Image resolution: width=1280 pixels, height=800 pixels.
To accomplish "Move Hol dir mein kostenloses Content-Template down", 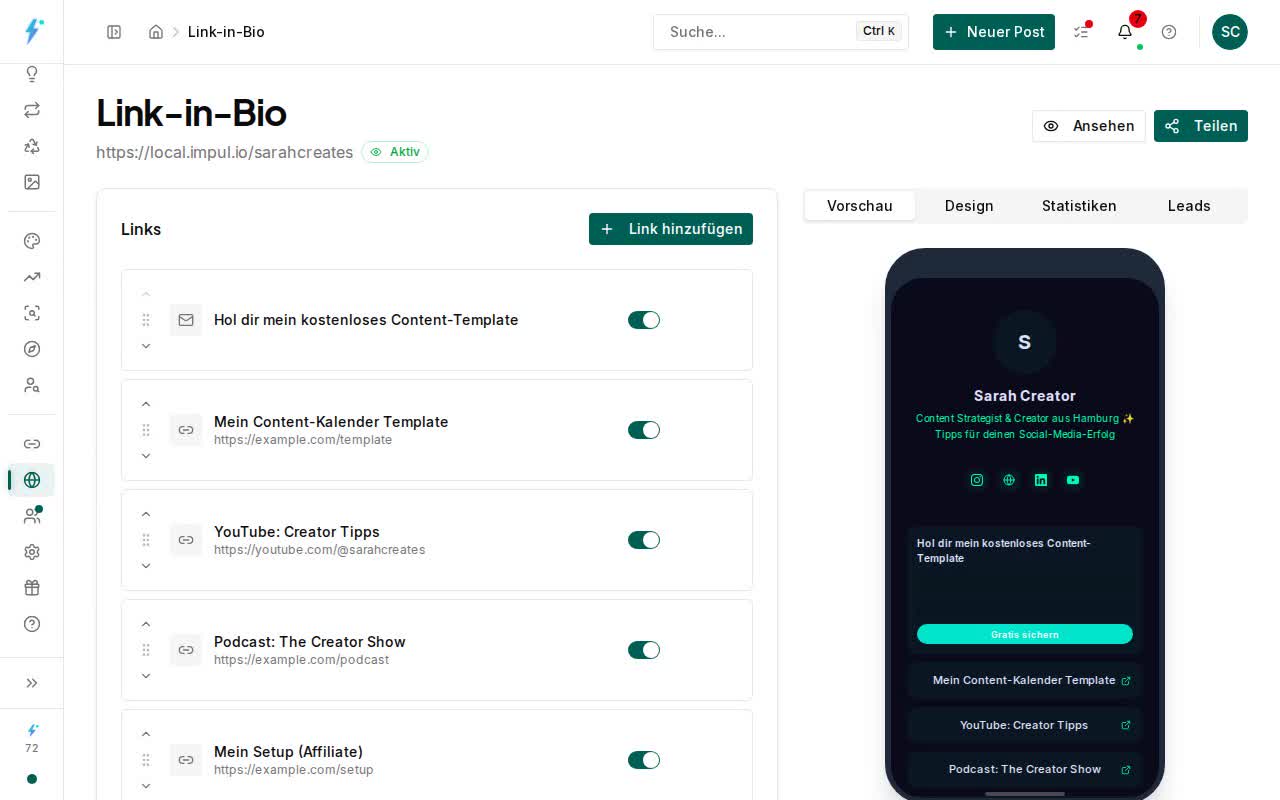I will (146, 346).
